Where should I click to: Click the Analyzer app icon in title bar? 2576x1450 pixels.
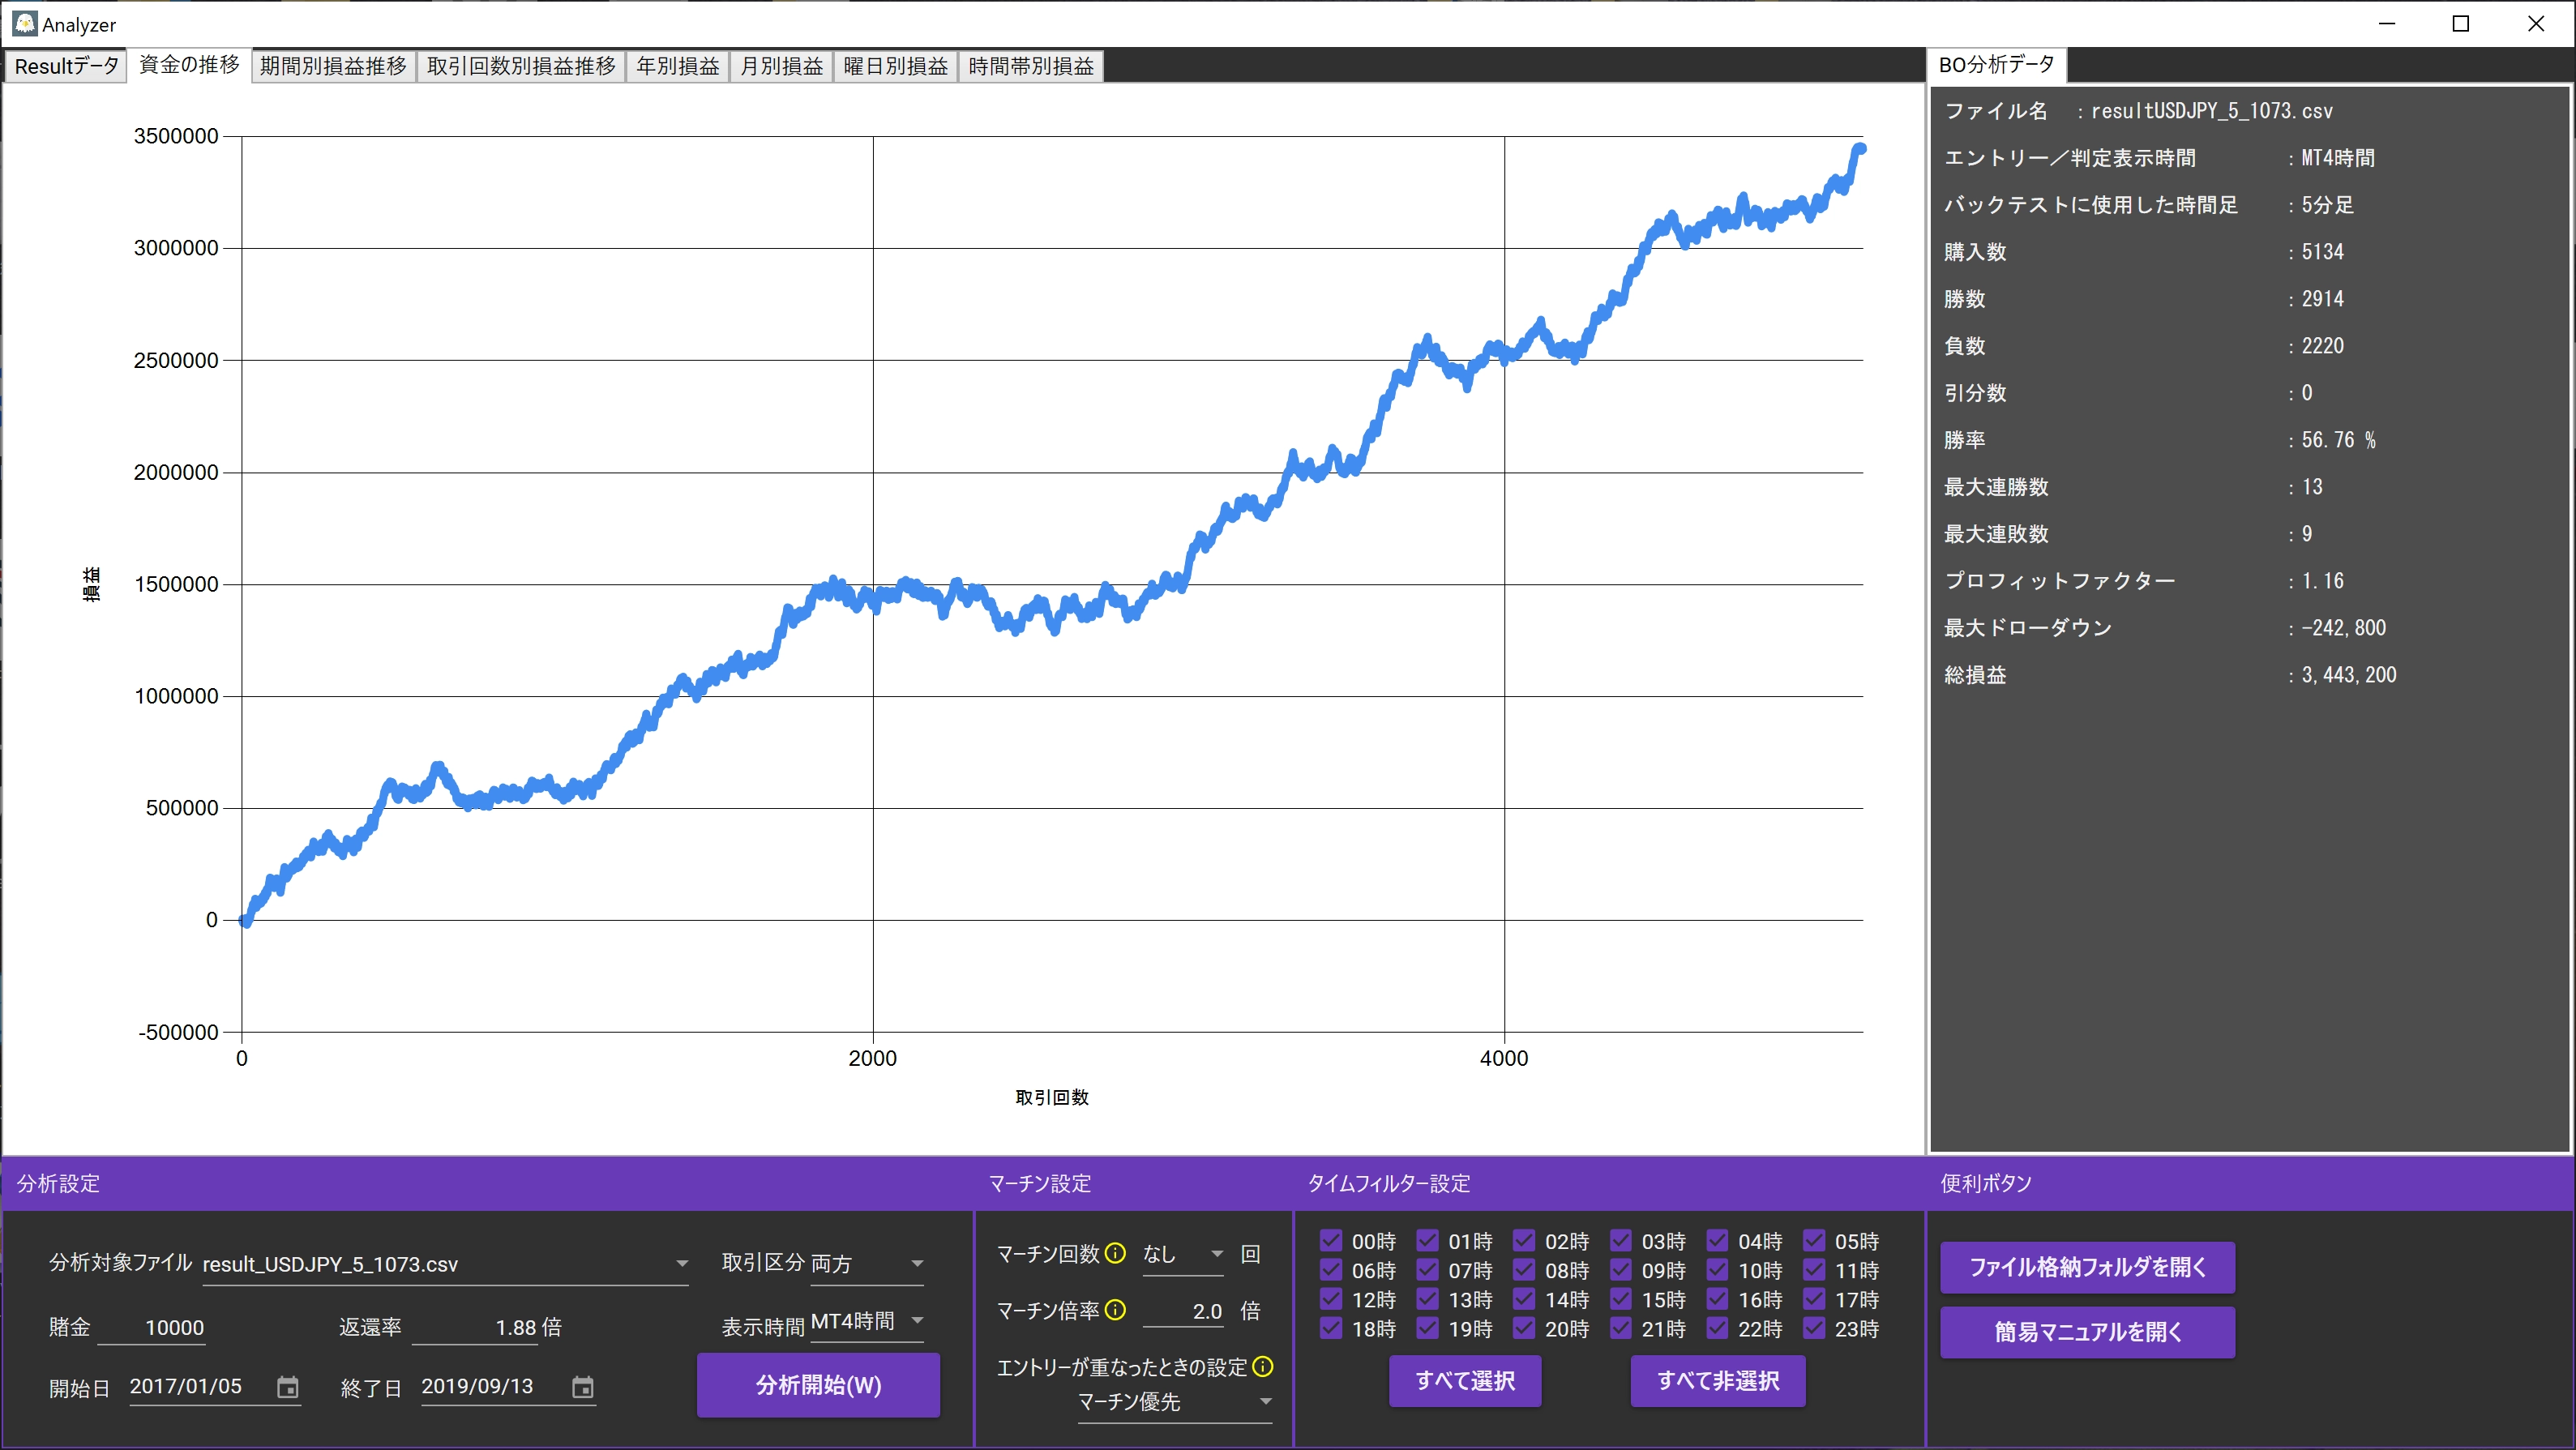[x=24, y=23]
